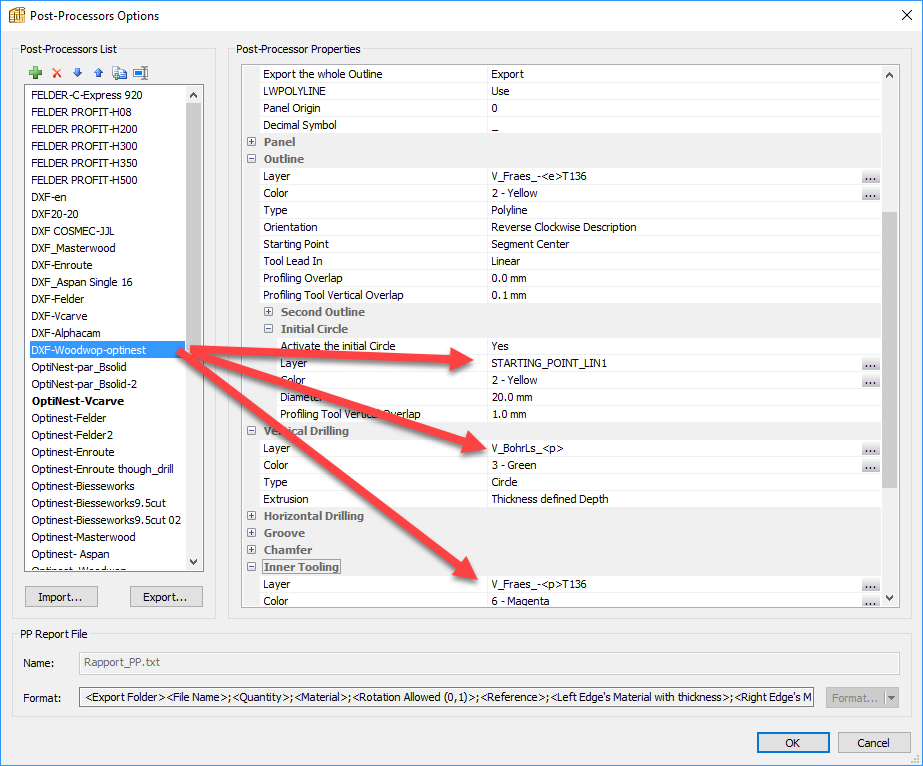This screenshot has width=923, height=766.
Task: Select DXF_Masterwood post-processor
Action: coord(73,248)
